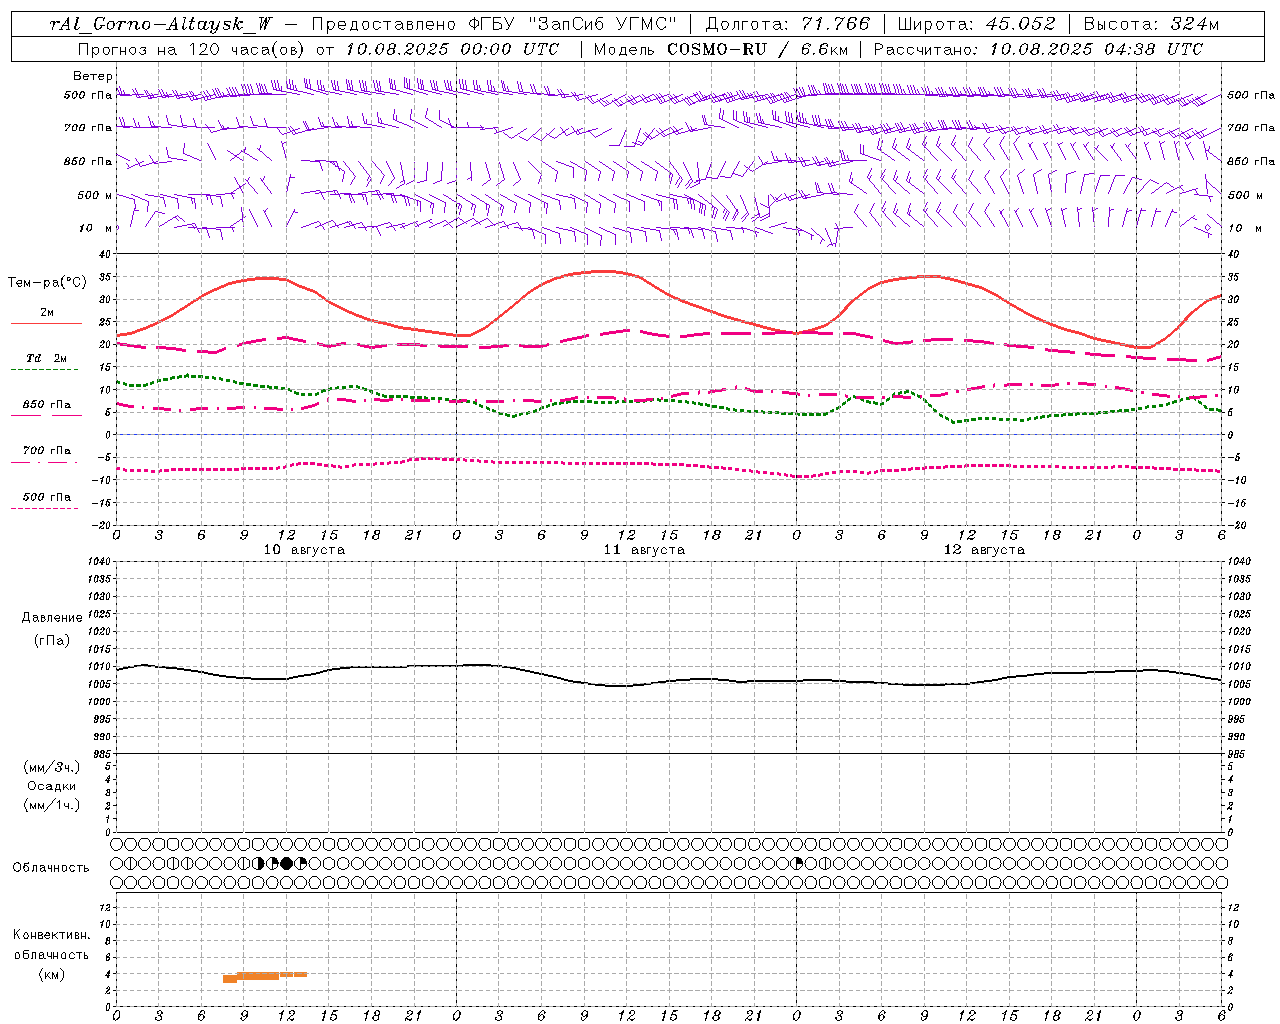Image resolution: width=1280 pixels, height=1024 pixels.
Task: Select the 11 августа date label
Action: coord(644,550)
